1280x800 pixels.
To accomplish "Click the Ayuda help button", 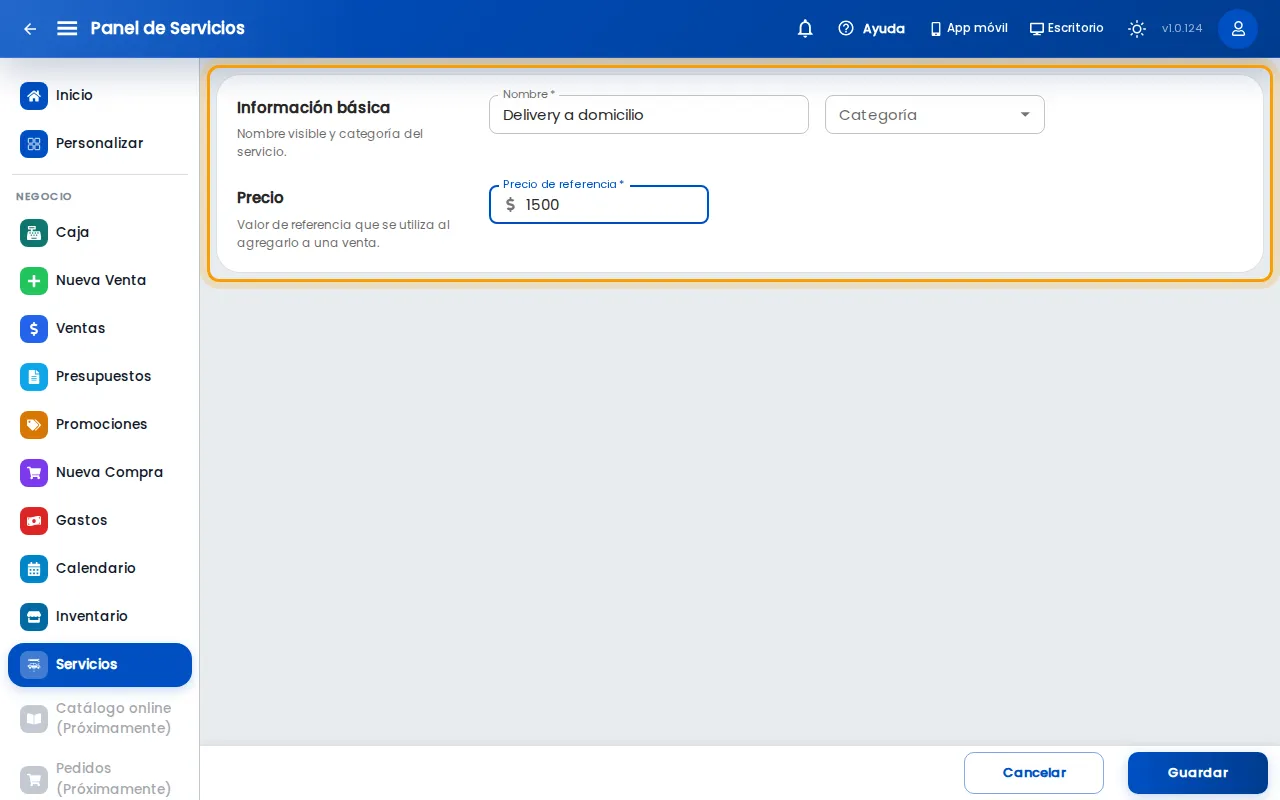I will pos(871,28).
